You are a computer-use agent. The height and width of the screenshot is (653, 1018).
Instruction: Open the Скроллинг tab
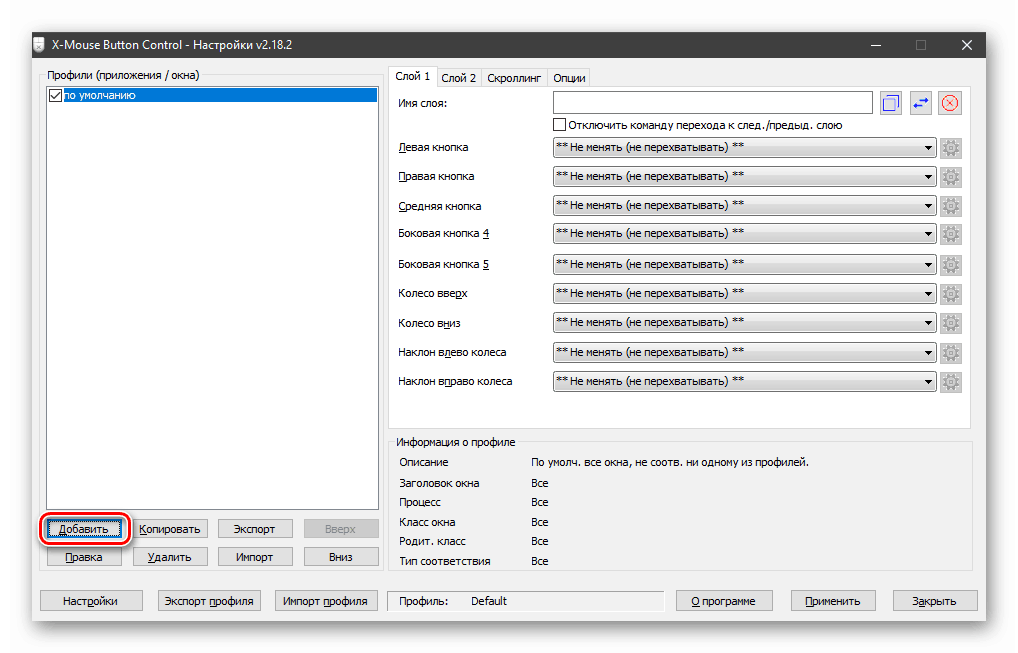click(x=514, y=78)
